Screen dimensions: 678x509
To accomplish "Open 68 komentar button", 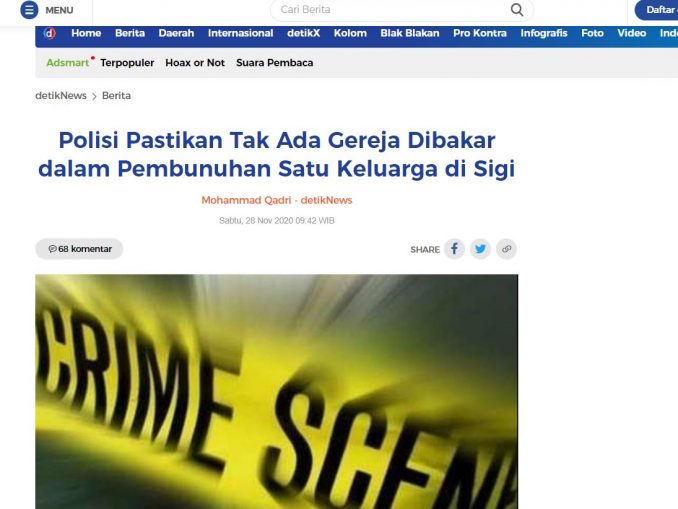I will coord(79,249).
